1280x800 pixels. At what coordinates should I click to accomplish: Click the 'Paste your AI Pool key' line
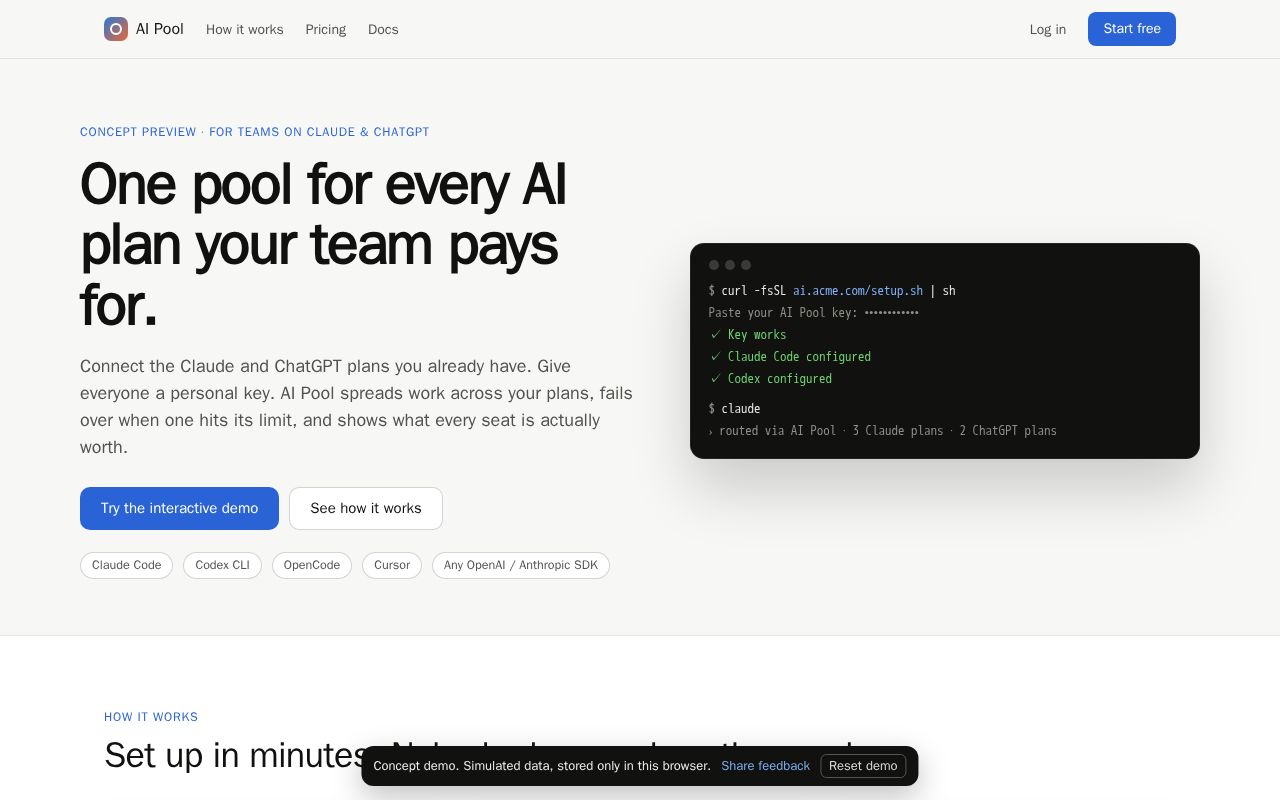[x=814, y=313]
